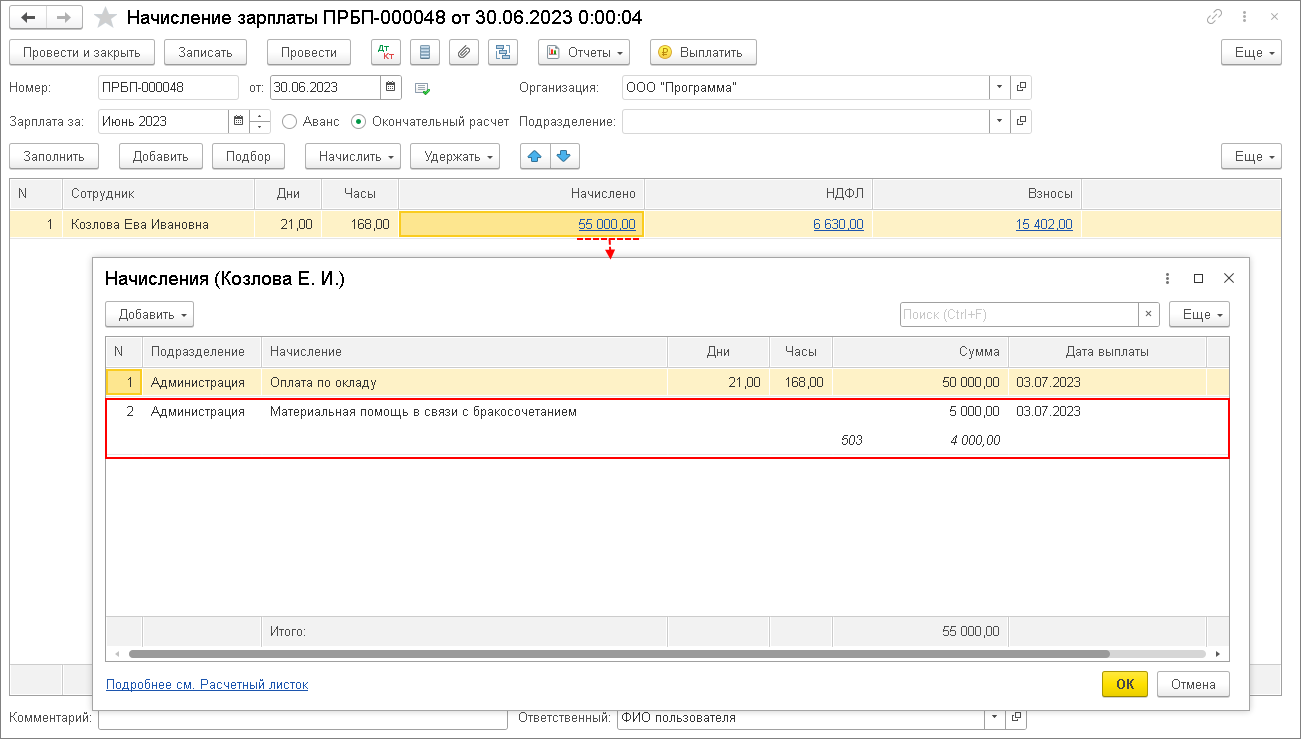Click the Подбор button
The width and height of the screenshot is (1301, 739).
[x=248, y=156]
